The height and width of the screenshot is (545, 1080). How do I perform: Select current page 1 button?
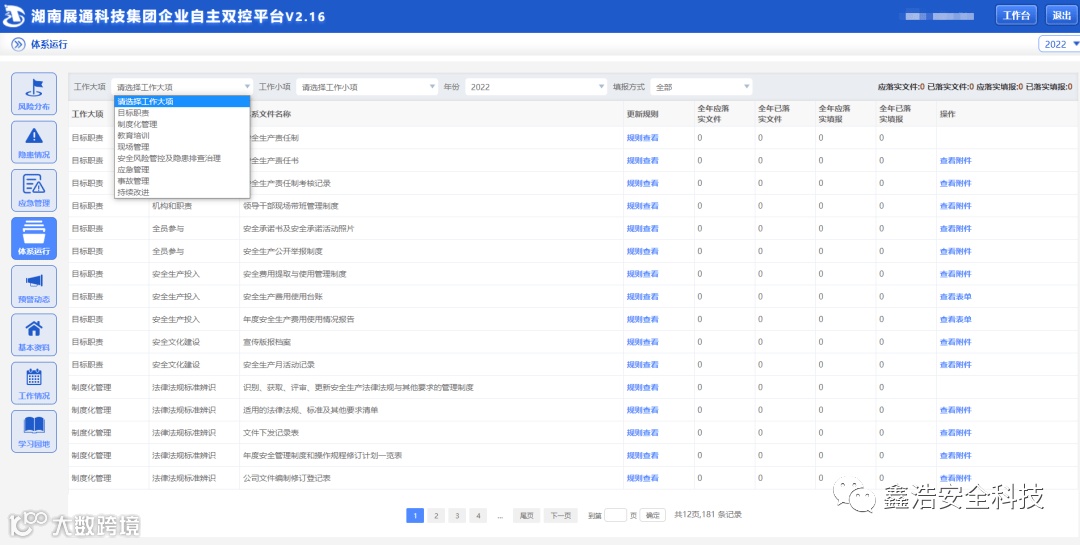click(x=415, y=515)
